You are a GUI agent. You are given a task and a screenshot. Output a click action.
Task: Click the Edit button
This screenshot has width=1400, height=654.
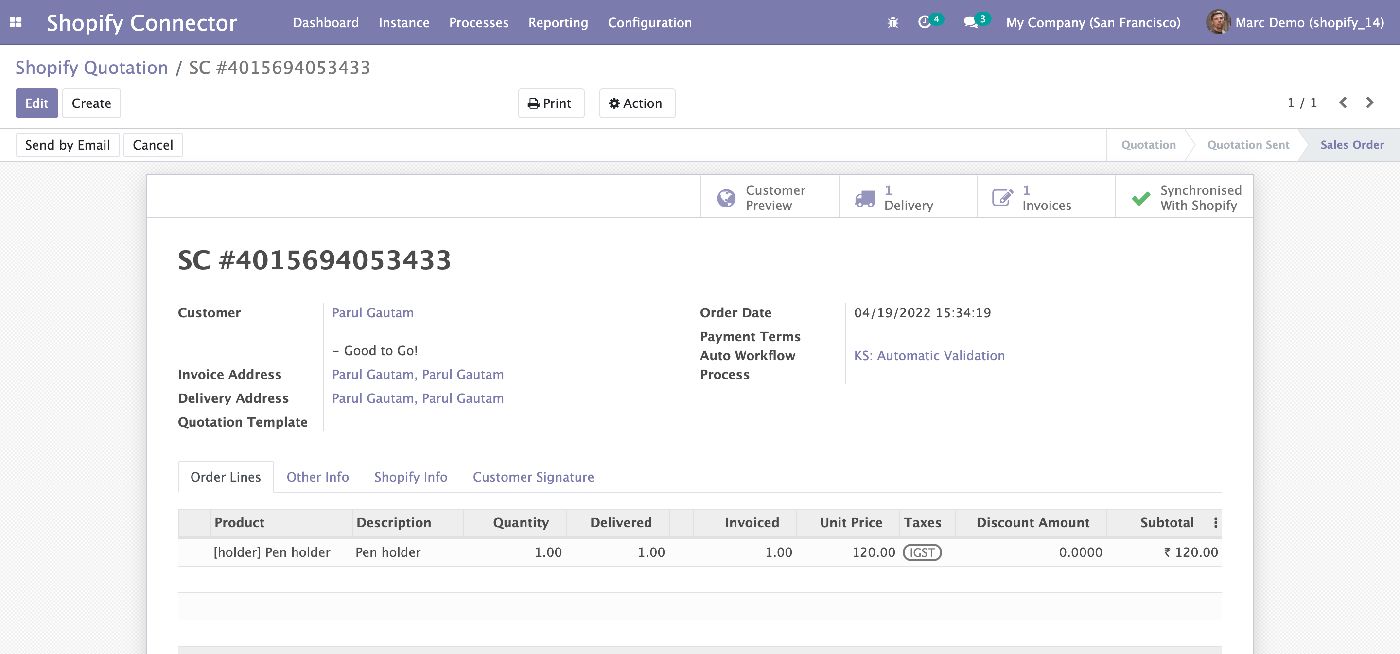[37, 103]
